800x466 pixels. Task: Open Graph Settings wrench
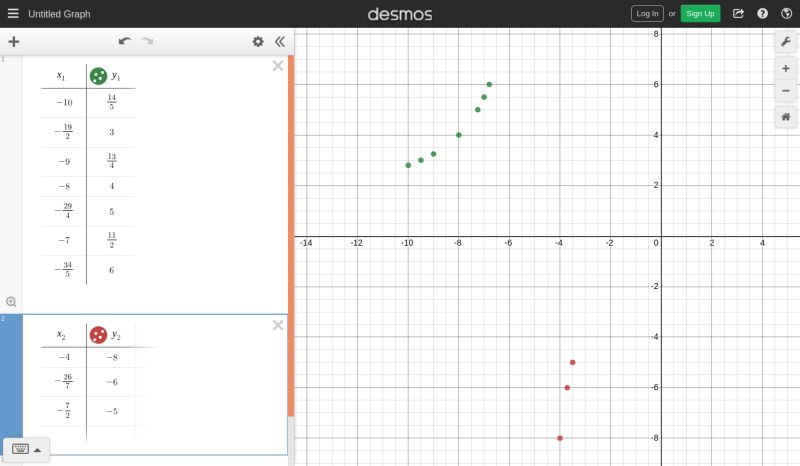click(x=786, y=41)
